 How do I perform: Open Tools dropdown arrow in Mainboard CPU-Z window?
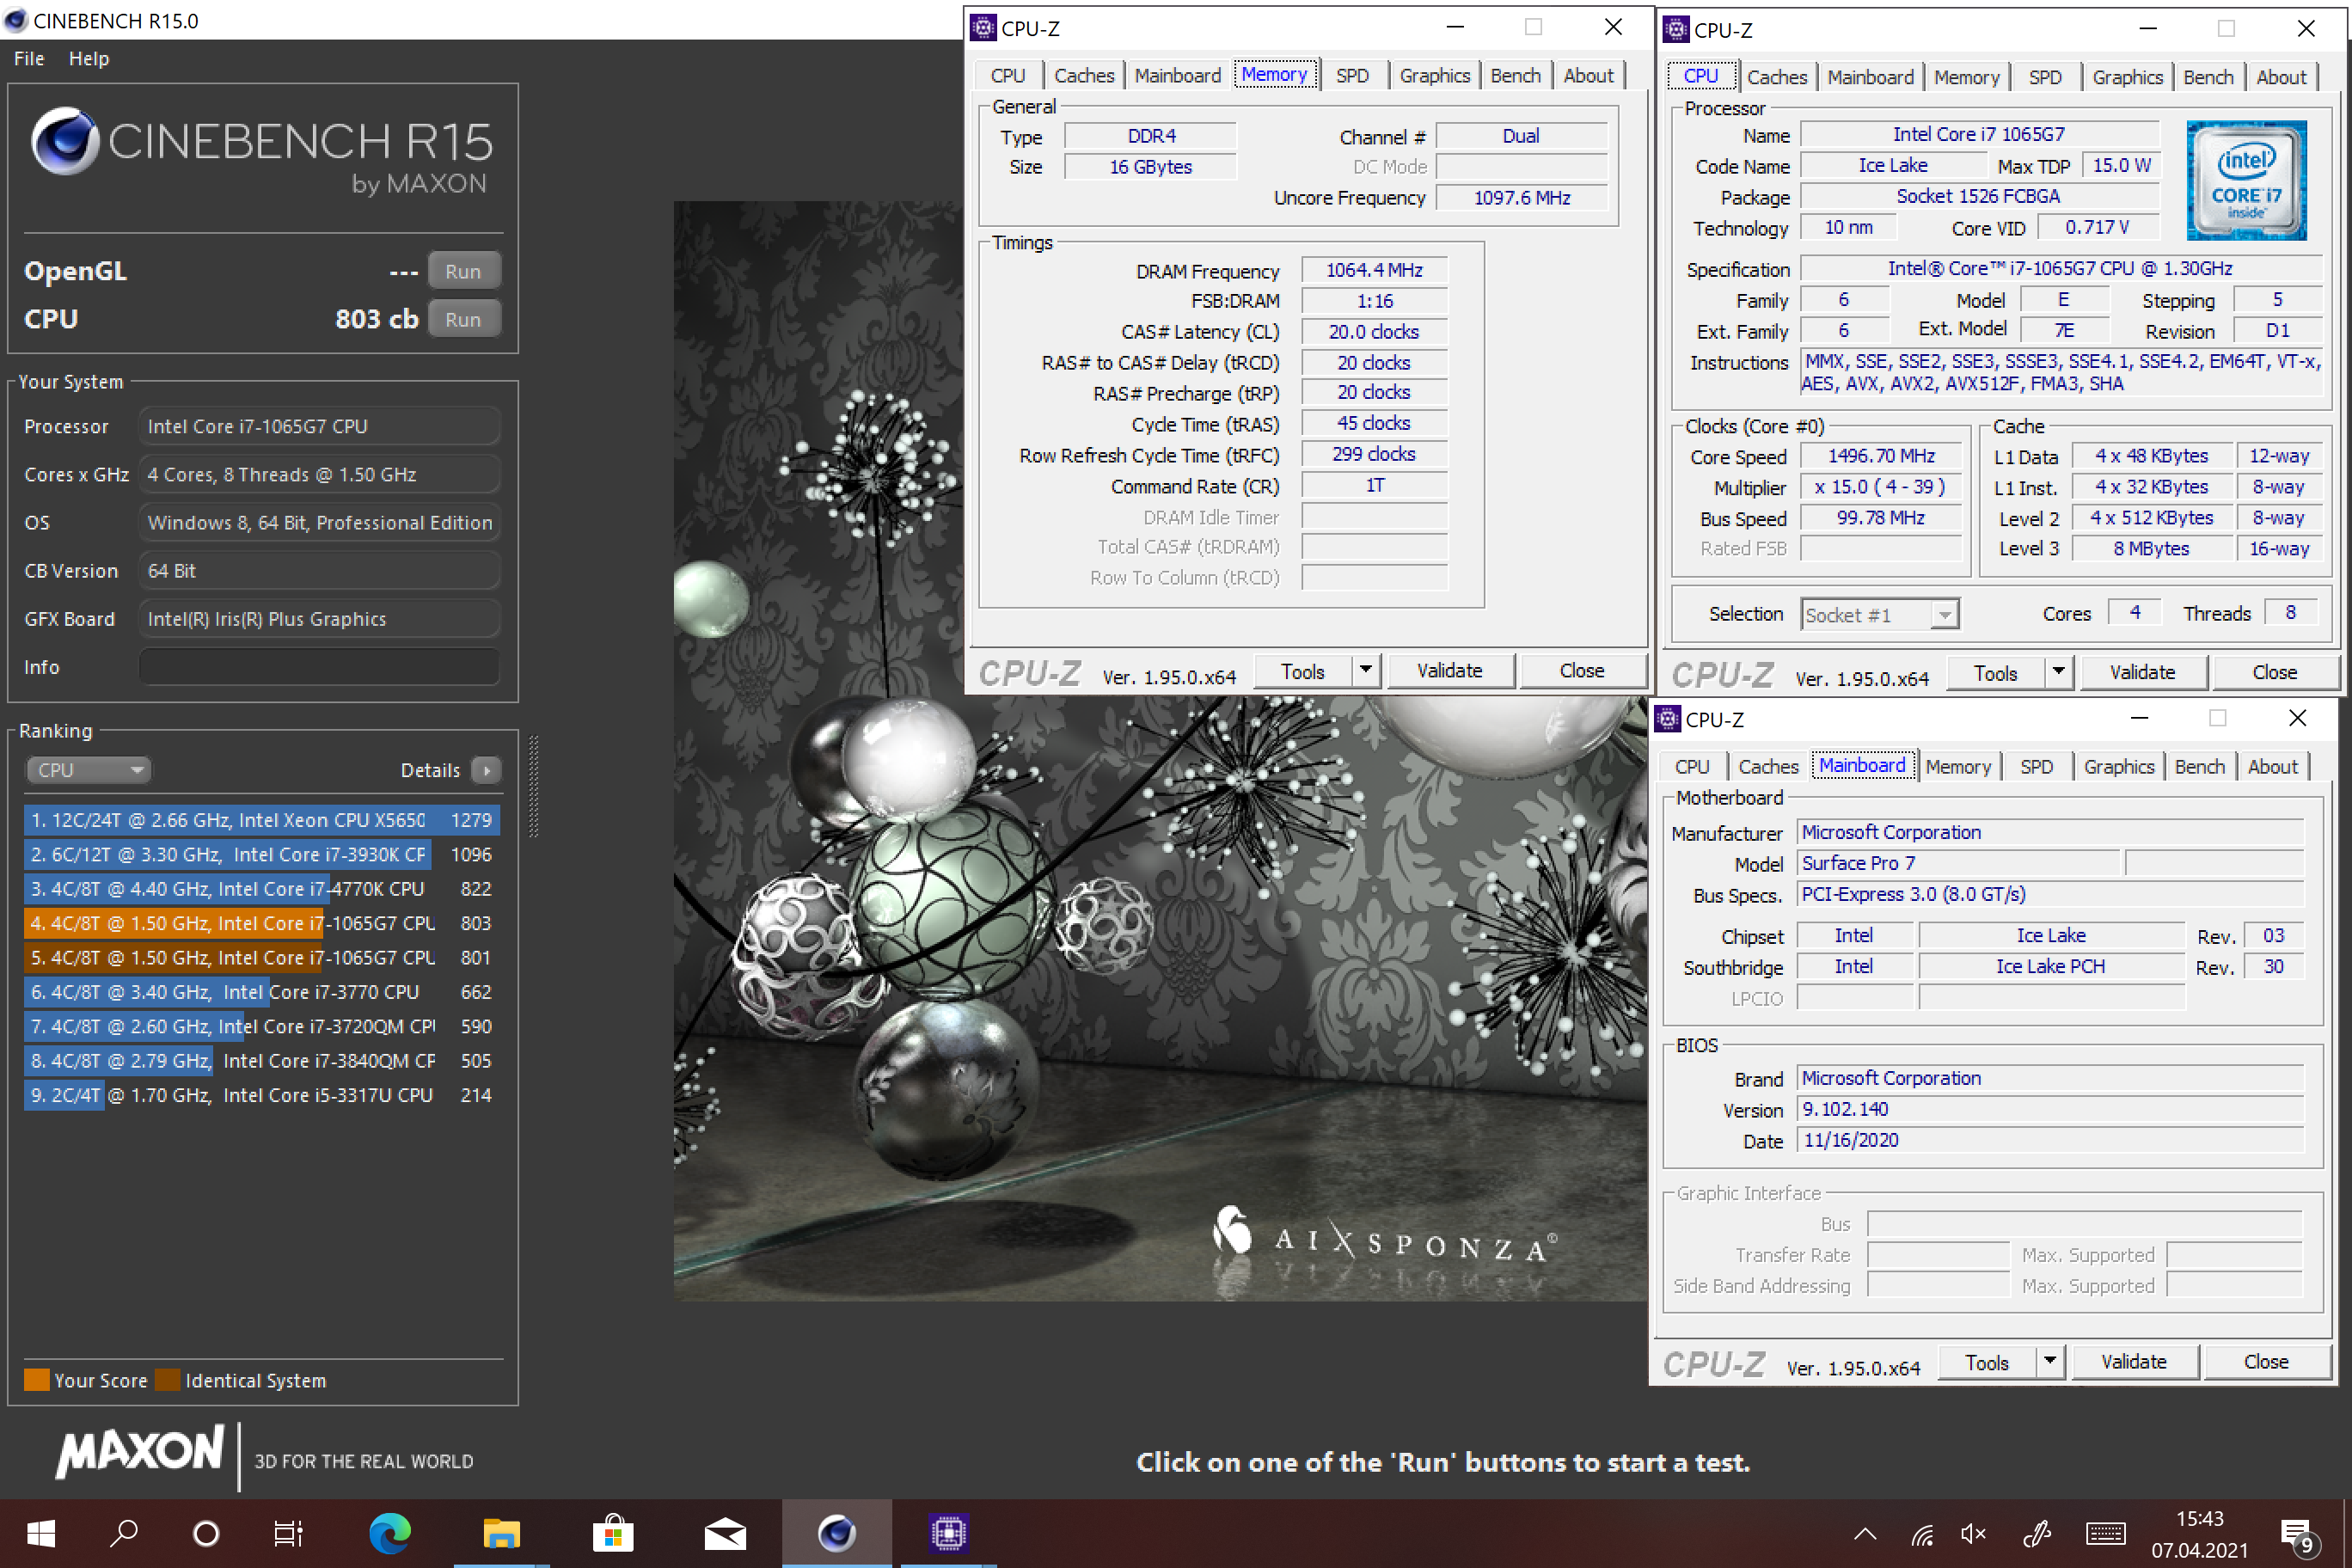coord(2049,1362)
